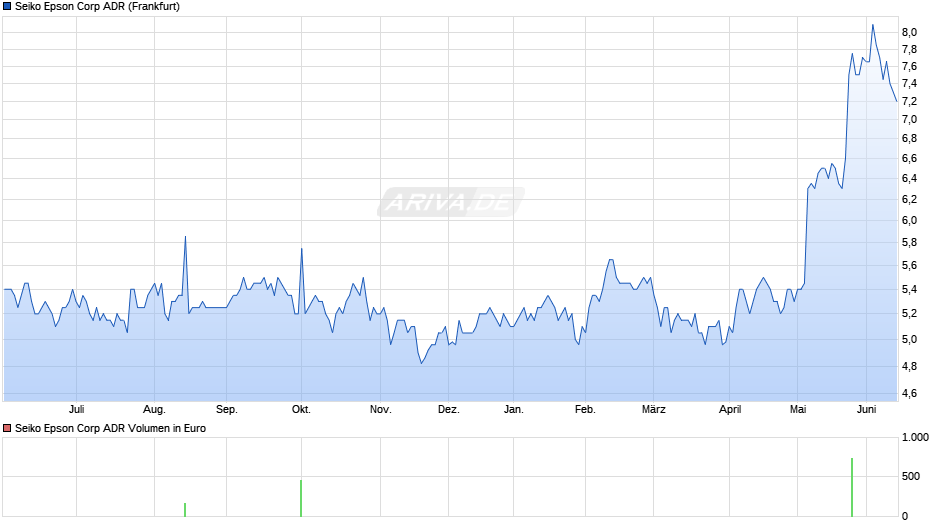This screenshot has height=526, width=940.
Task: Click the 6,6 price axis value
Action: click(909, 158)
